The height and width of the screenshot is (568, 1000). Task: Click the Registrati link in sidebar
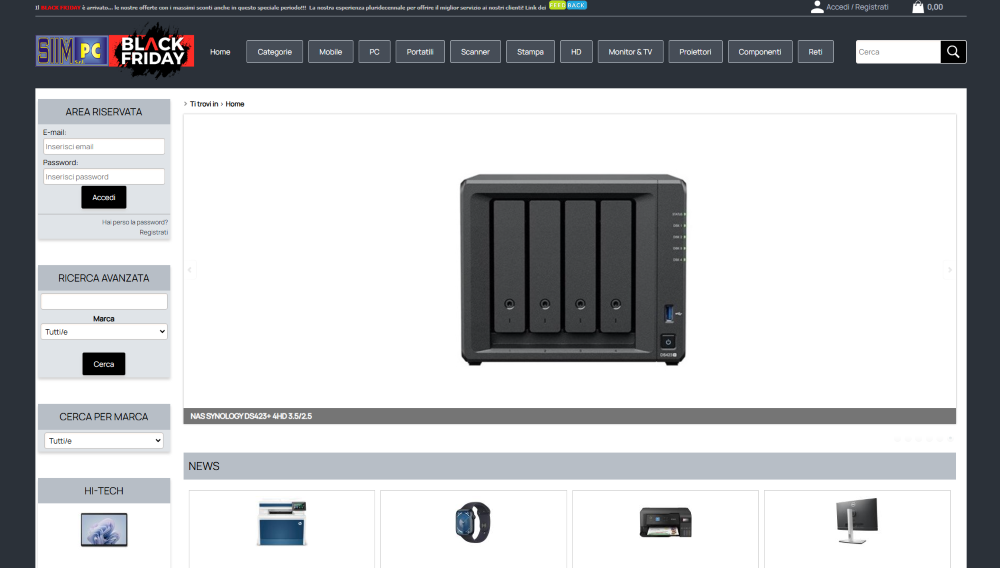(154, 233)
